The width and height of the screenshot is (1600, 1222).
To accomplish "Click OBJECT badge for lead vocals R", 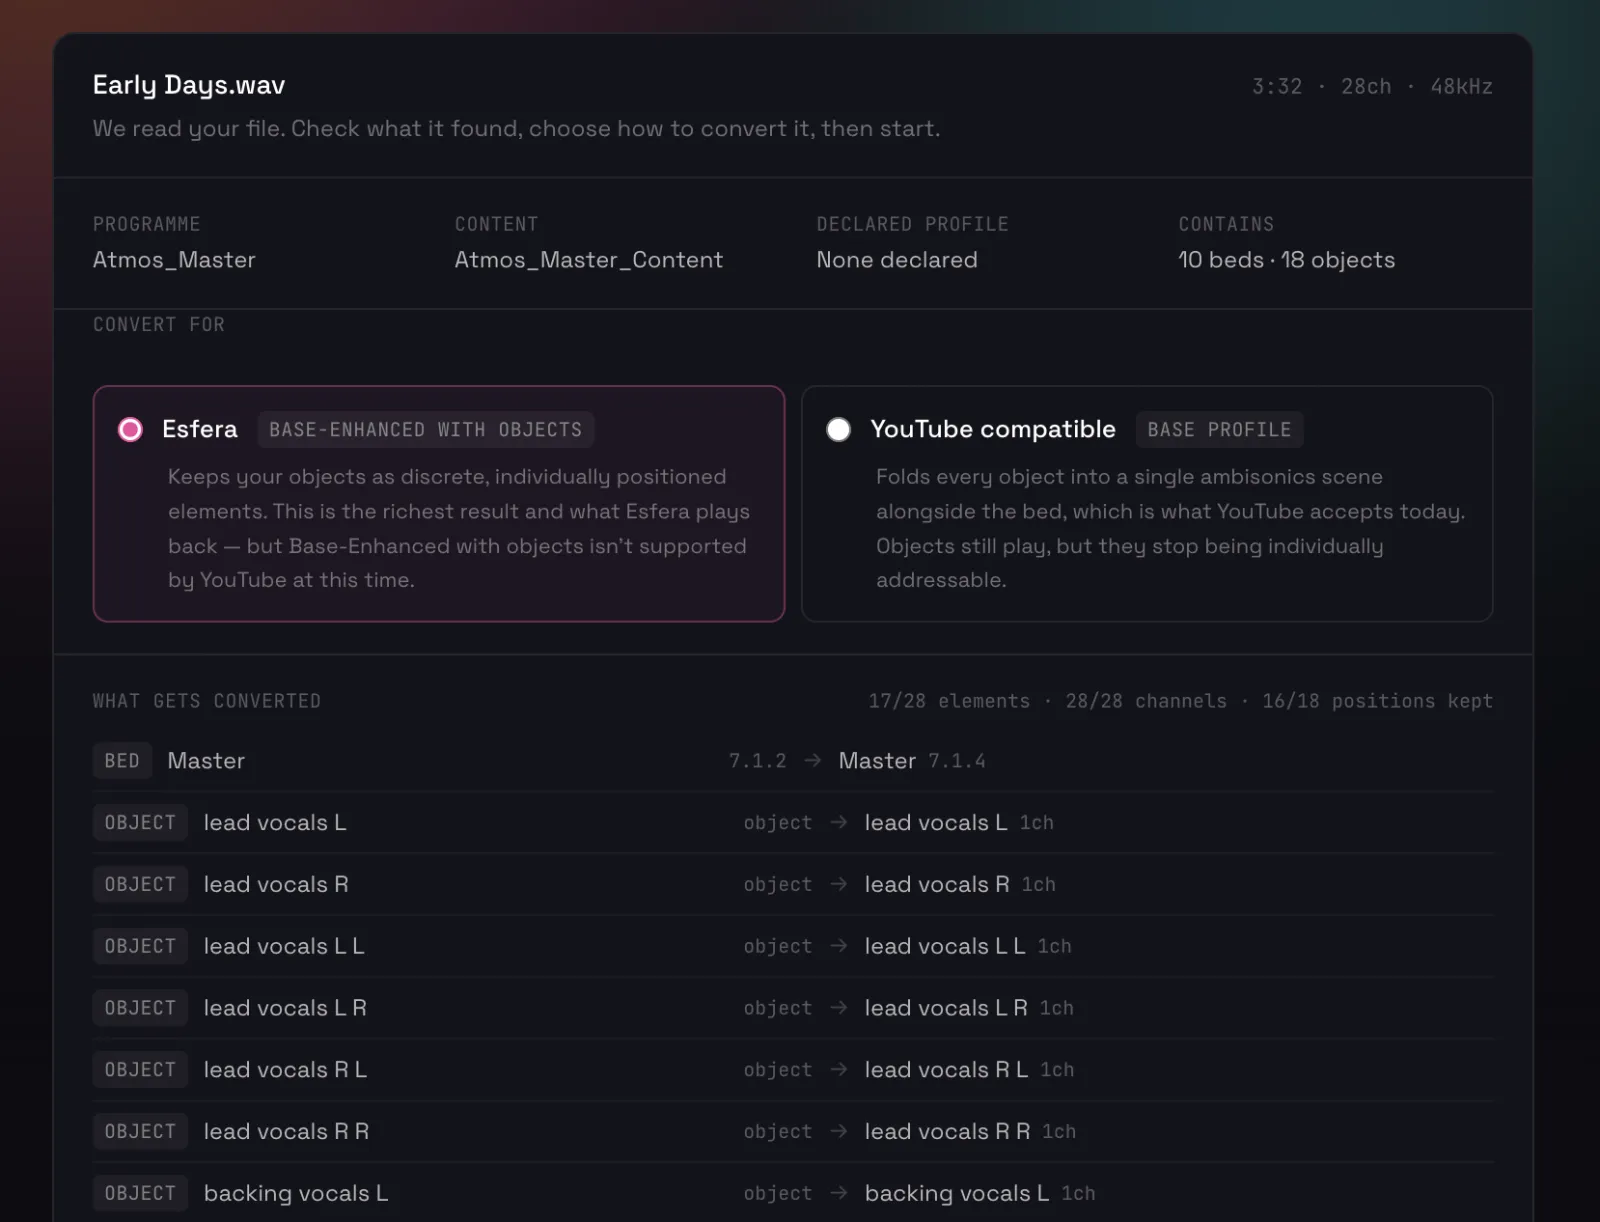I will click(140, 884).
